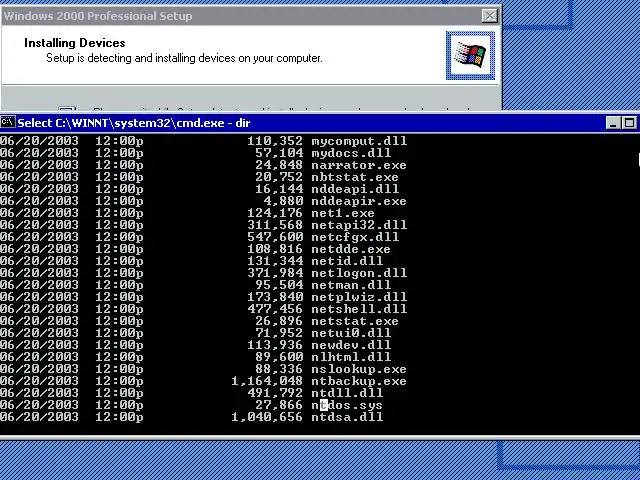Click netplwiz.dll in the listing
Image resolution: width=640 pixels, height=480 pixels.
coord(359,297)
